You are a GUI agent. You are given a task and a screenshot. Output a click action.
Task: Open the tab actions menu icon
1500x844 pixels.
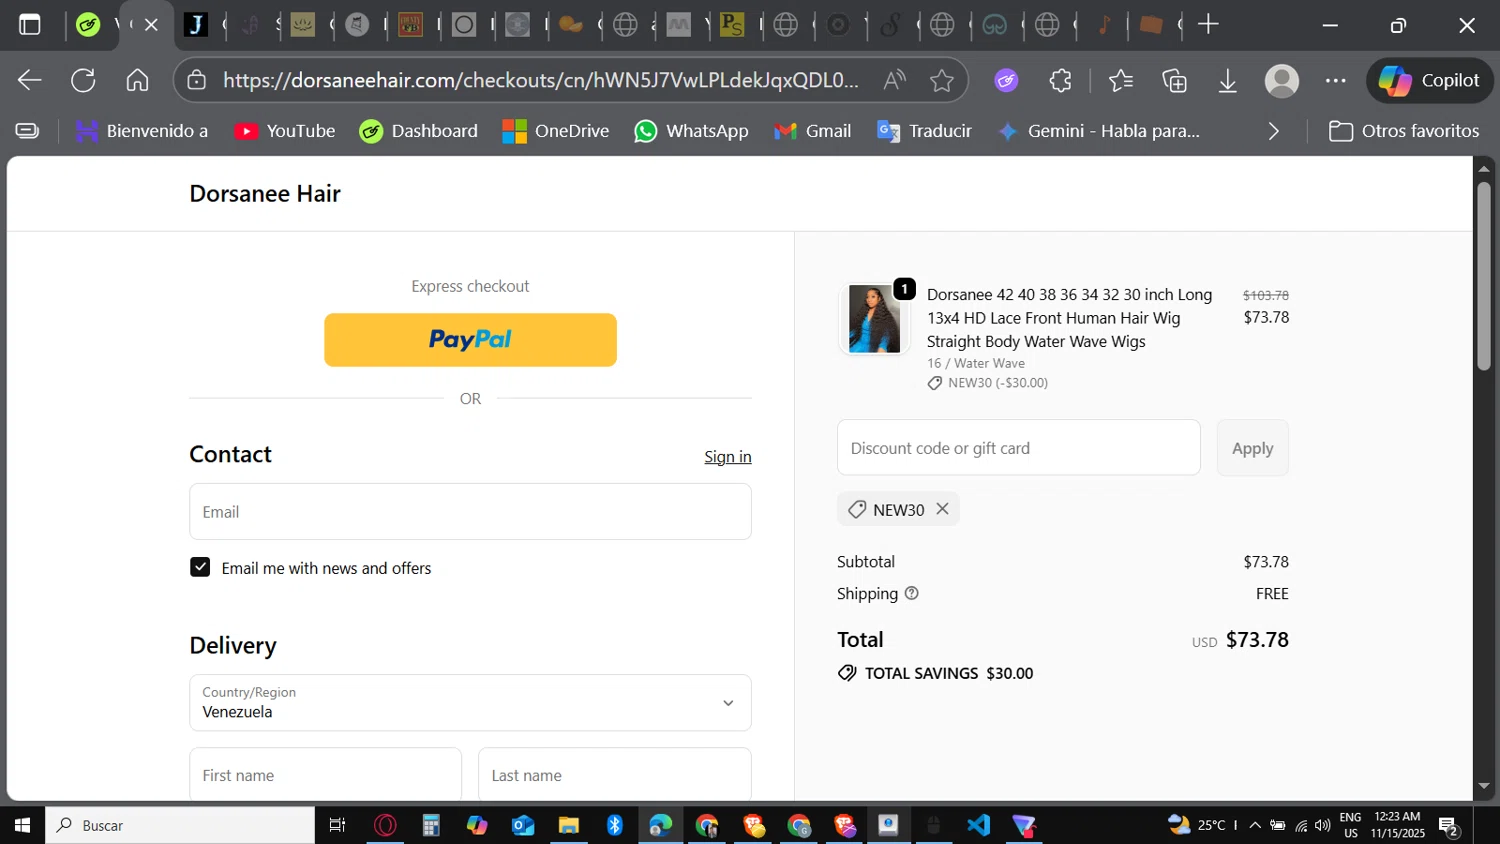tap(30, 25)
